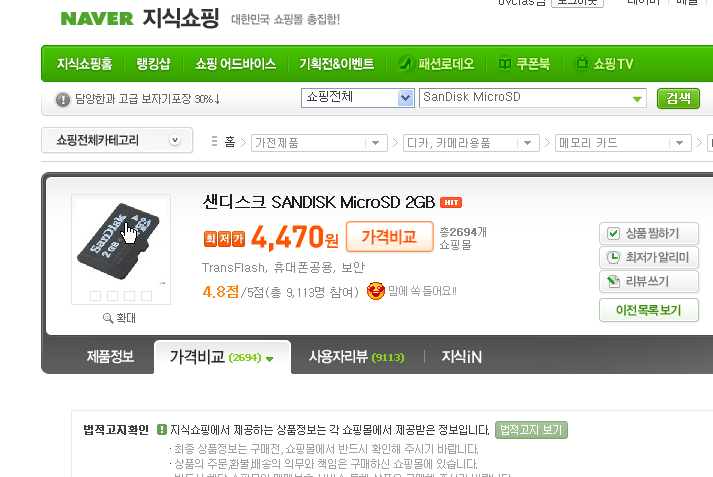The height and width of the screenshot is (477, 713).
Task: Switch to the 사용자리뷰 tab
Action: click(x=356, y=357)
